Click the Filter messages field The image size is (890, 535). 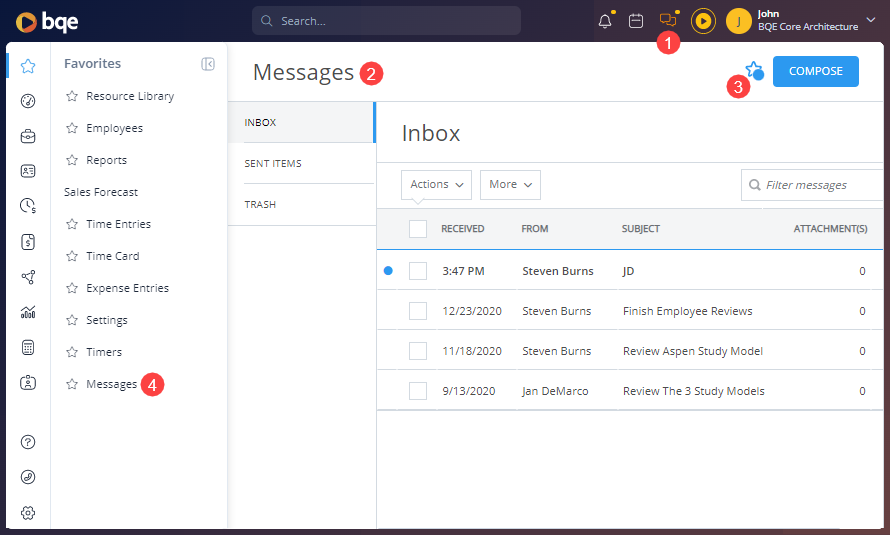(x=812, y=185)
